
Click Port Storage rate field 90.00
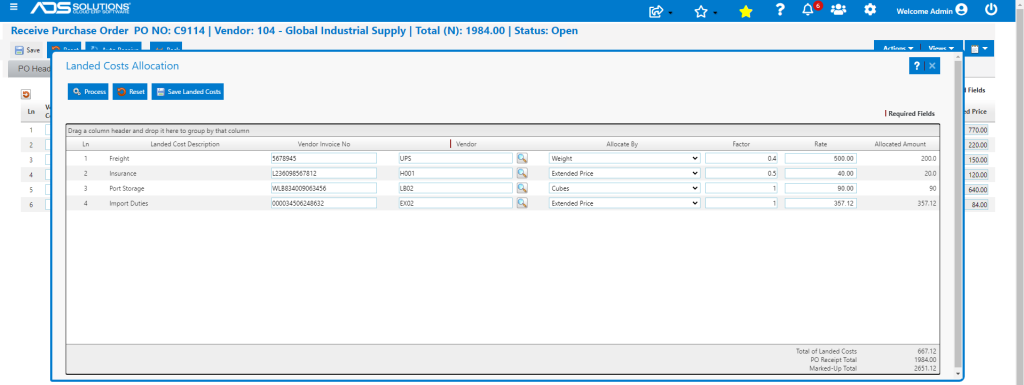click(821, 188)
